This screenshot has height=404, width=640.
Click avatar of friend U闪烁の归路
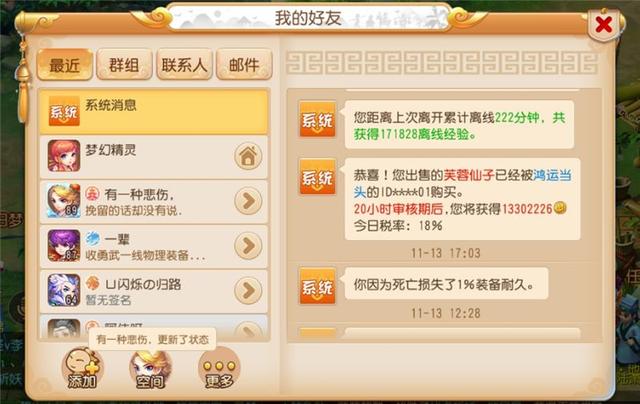[x=64, y=290]
